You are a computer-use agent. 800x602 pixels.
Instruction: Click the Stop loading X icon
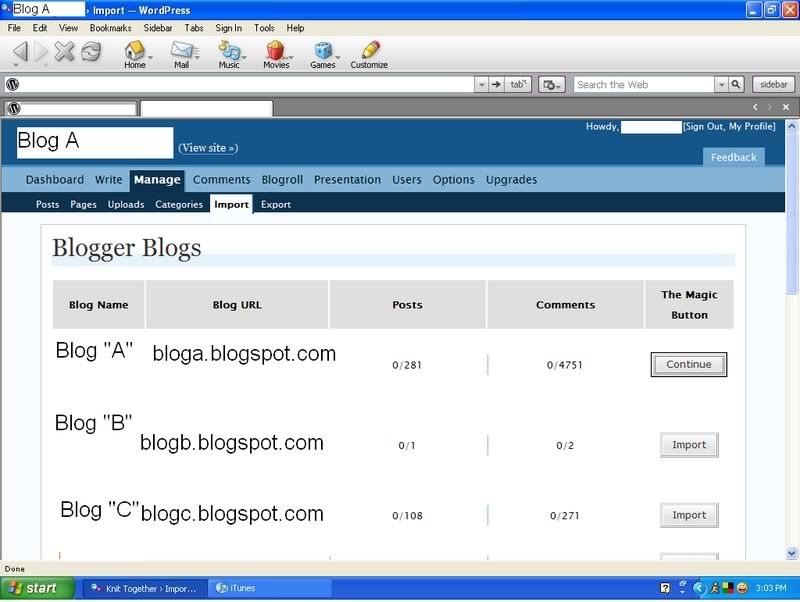64,51
